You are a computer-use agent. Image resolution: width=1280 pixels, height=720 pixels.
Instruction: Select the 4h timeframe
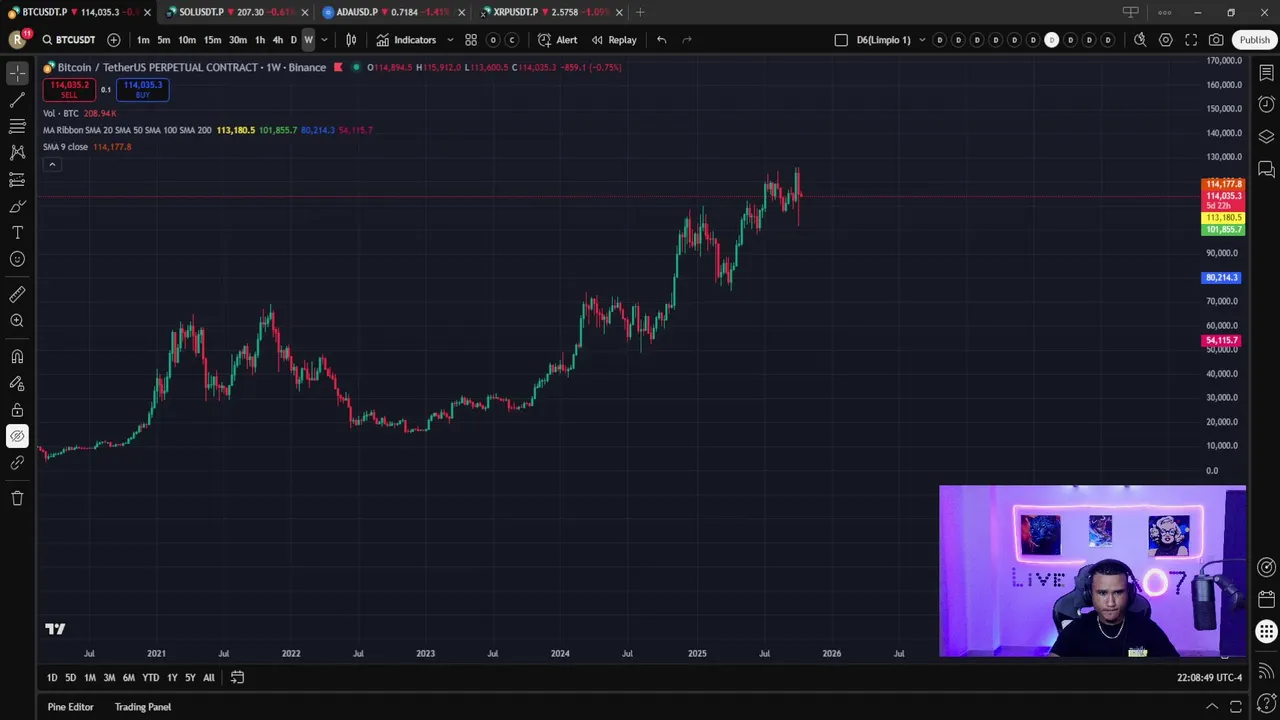point(278,40)
